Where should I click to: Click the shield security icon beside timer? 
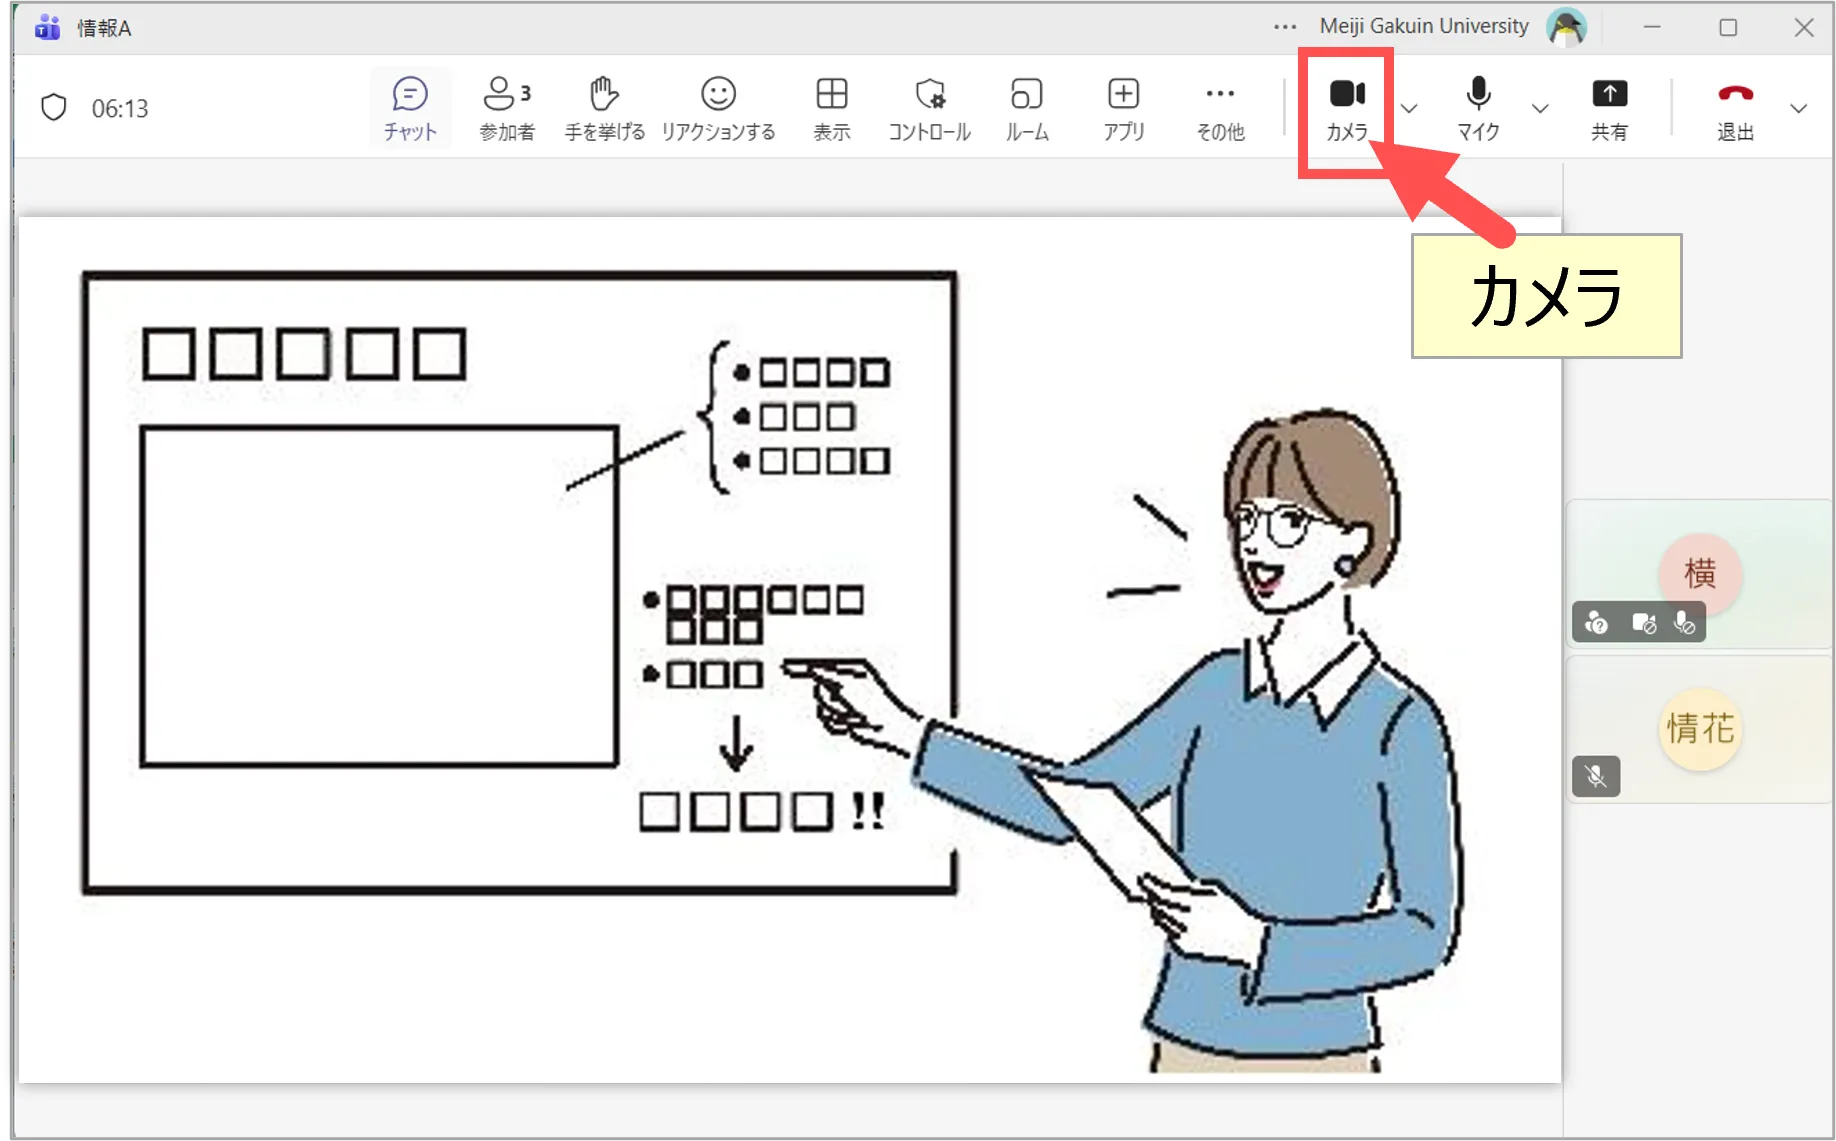54,108
